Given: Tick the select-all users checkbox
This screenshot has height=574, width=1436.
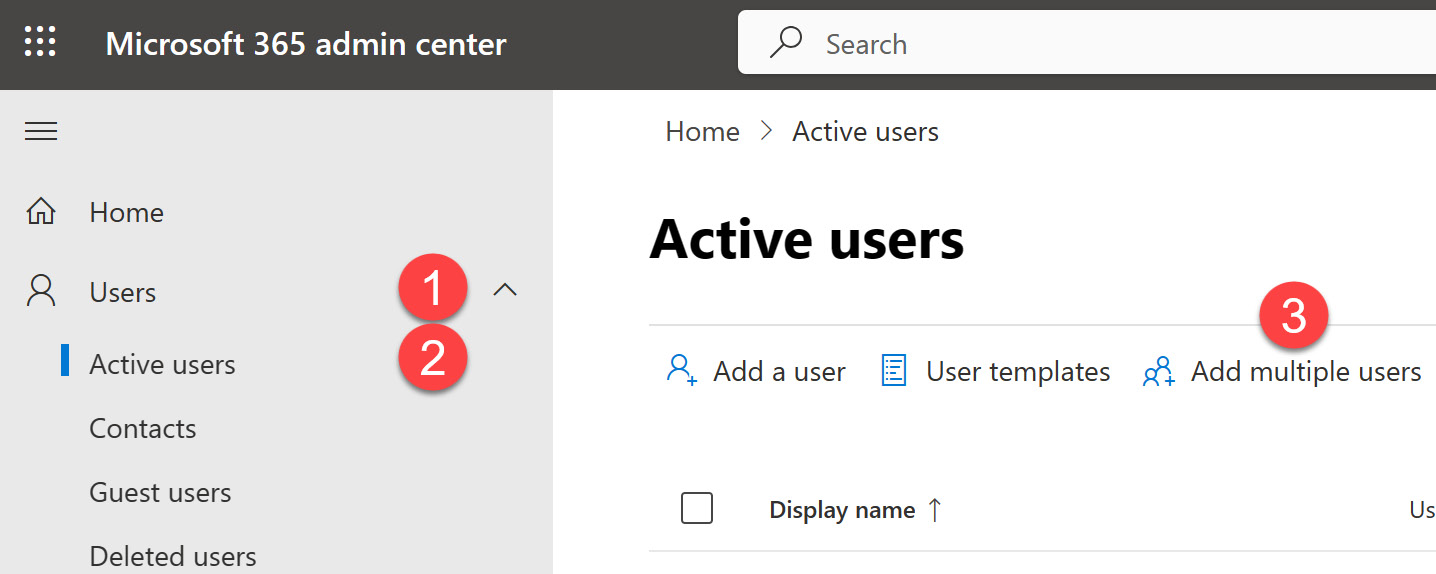Looking at the screenshot, I should click(x=697, y=509).
